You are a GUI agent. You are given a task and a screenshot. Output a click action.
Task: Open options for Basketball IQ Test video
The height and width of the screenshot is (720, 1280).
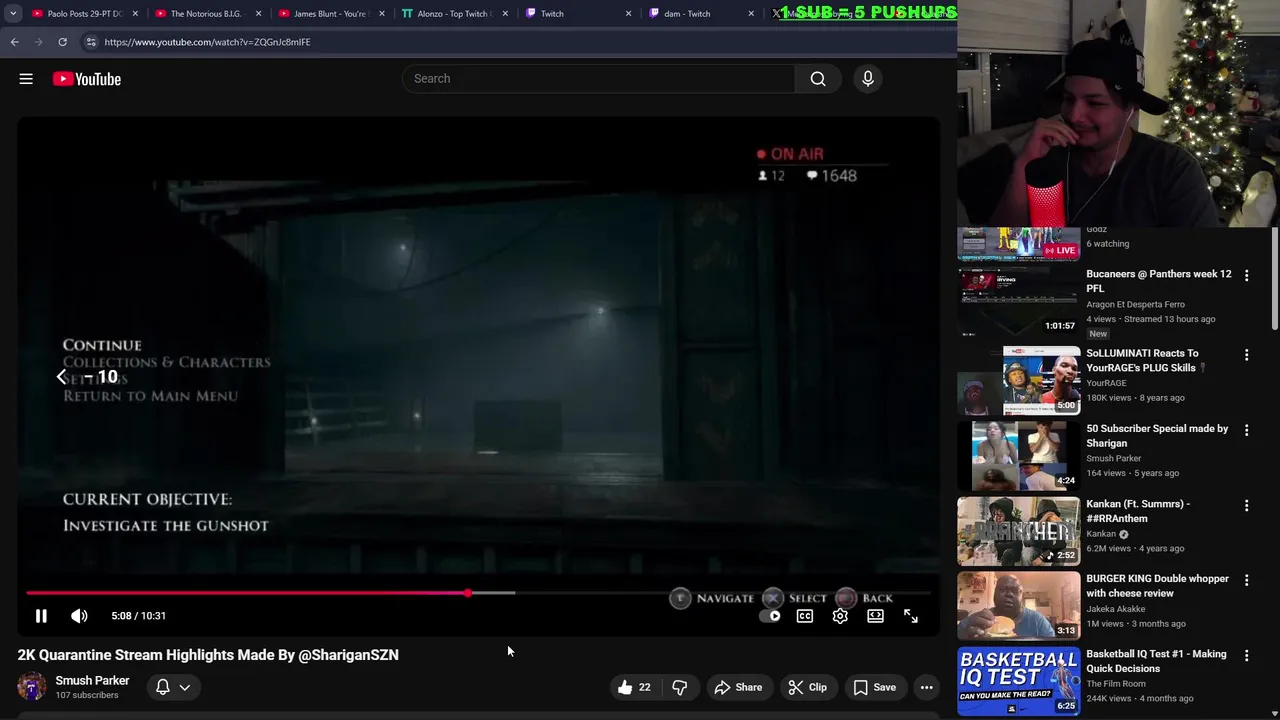tap(1246, 656)
